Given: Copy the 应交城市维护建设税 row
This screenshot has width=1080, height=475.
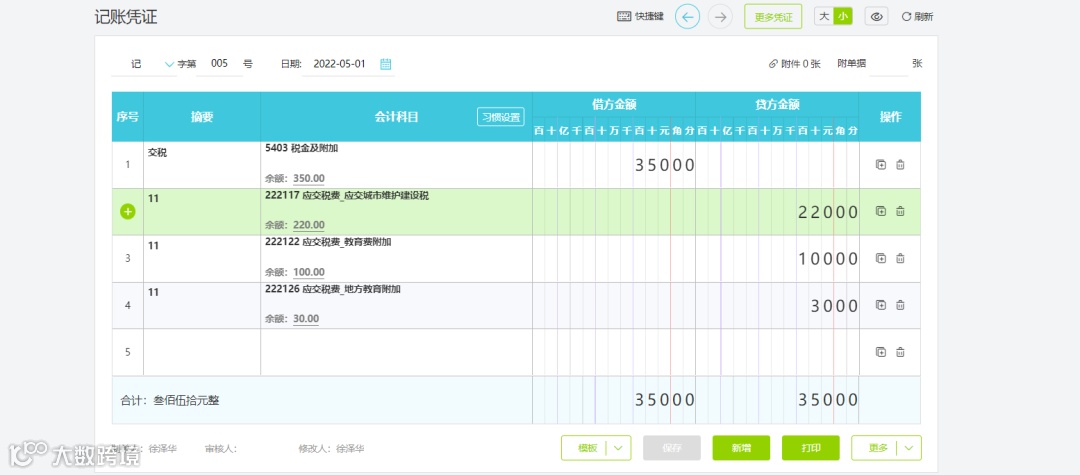Looking at the screenshot, I should pyautogui.click(x=880, y=211).
